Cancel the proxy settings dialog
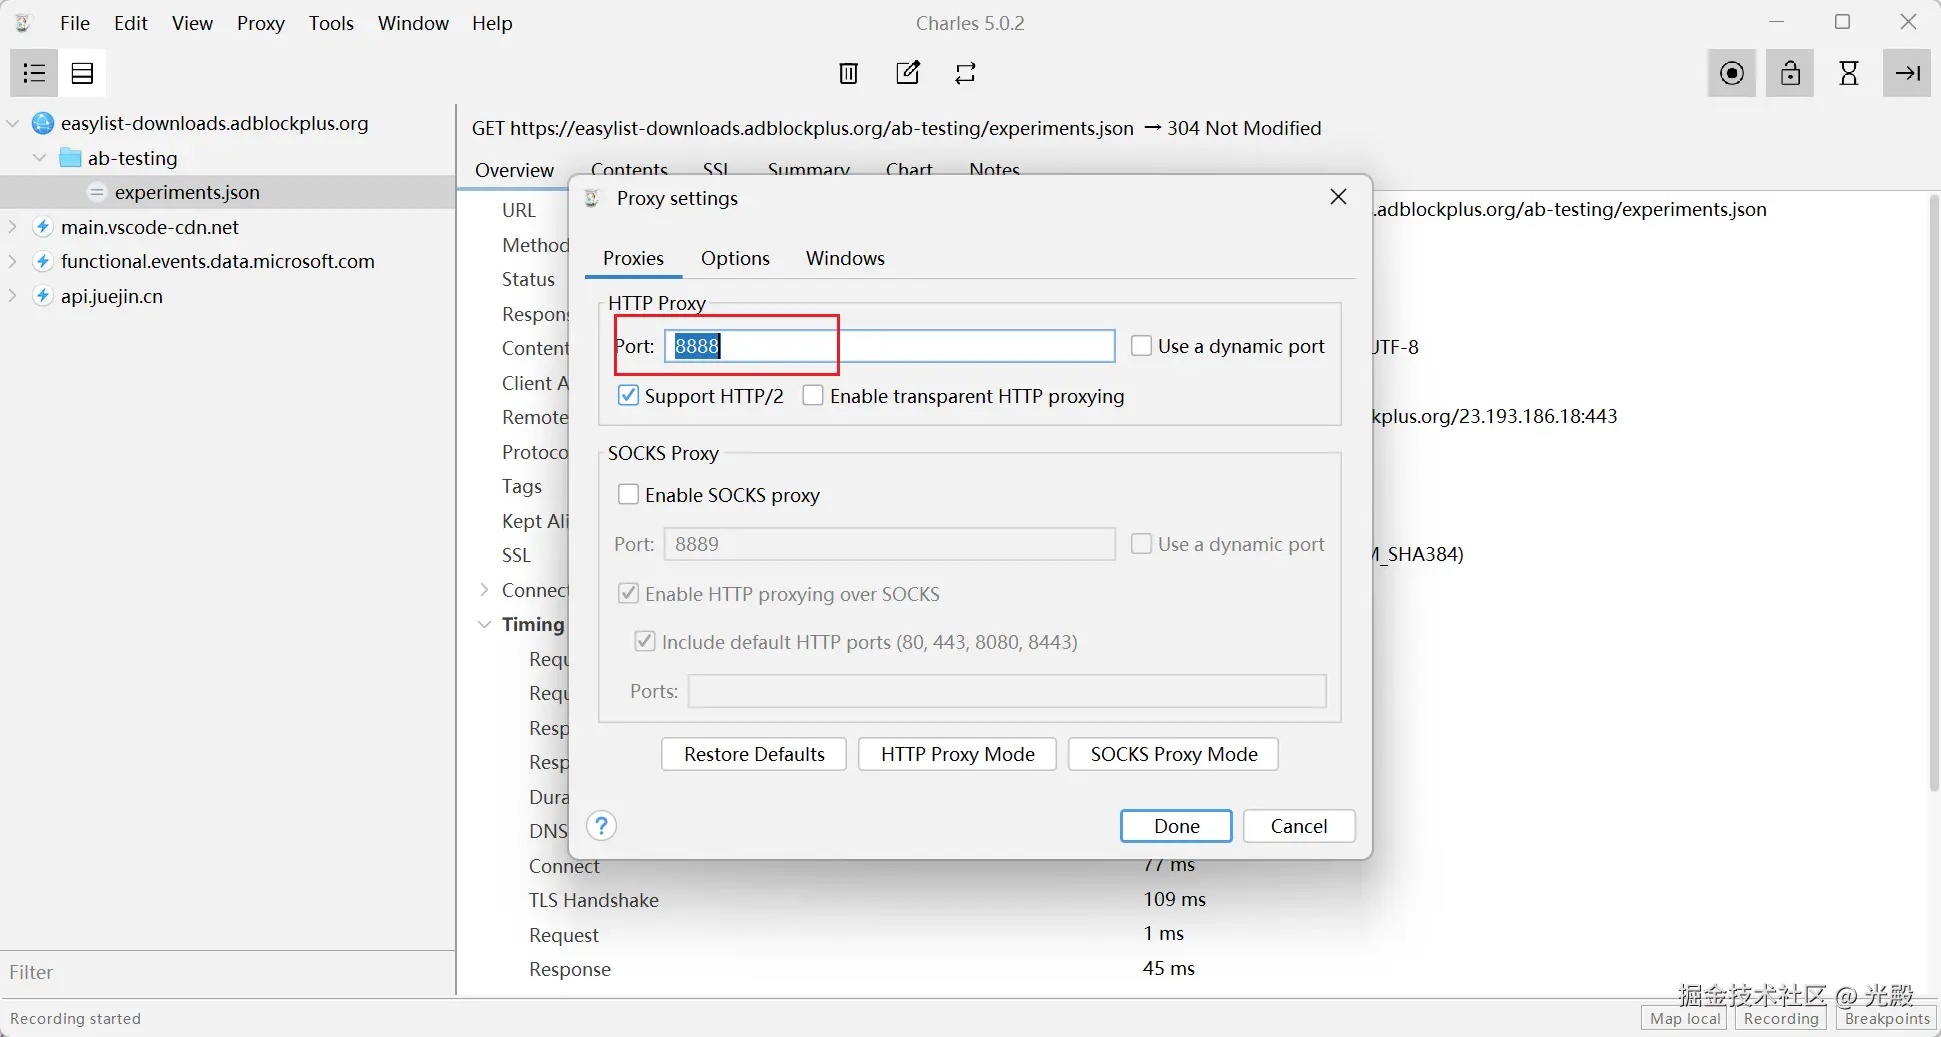This screenshot has height=1037, width=1941. [1299, 826]
